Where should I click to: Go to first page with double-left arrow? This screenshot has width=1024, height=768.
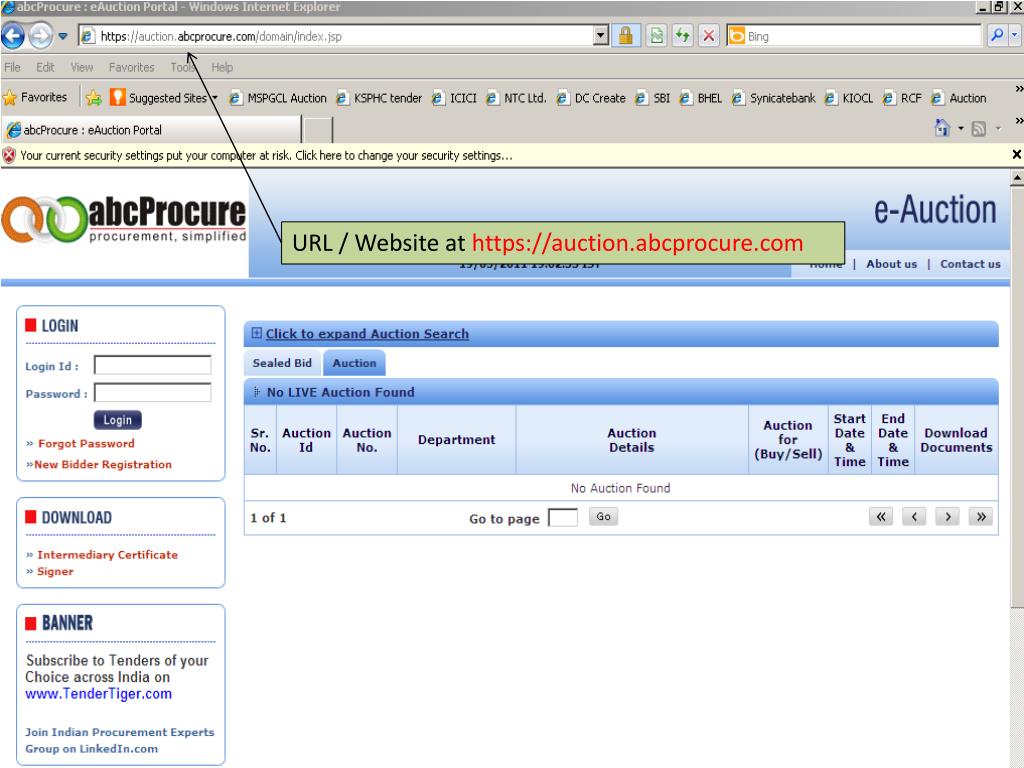pyautogui.click(x=880, y=517)
